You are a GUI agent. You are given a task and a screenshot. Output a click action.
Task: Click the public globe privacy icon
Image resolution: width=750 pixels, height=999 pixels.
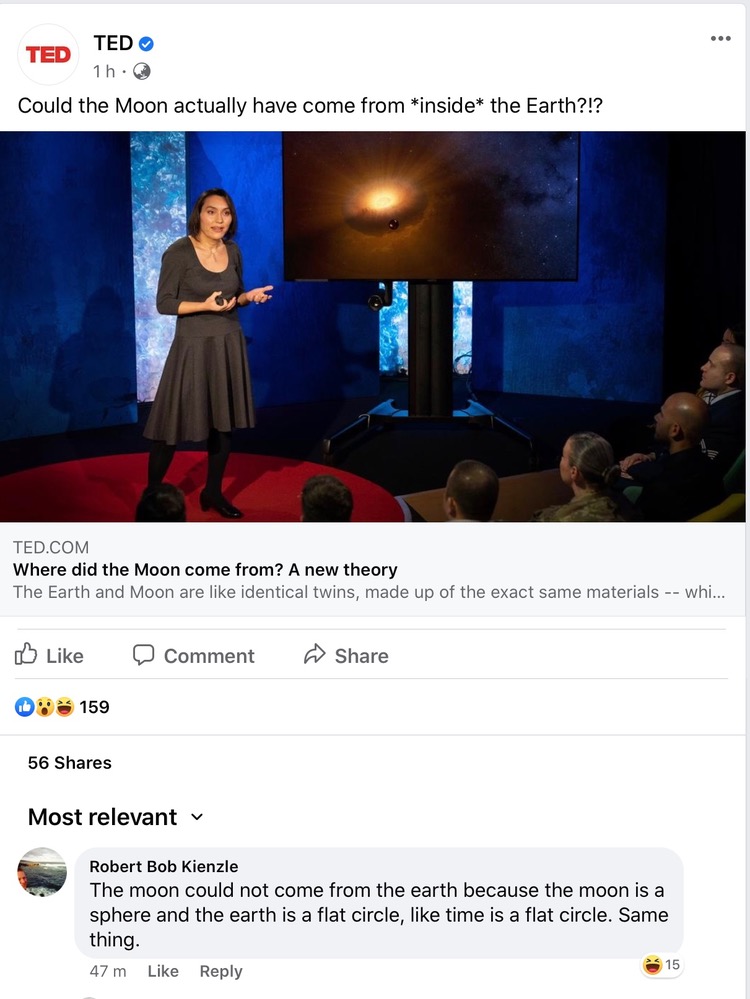[141, 71]
